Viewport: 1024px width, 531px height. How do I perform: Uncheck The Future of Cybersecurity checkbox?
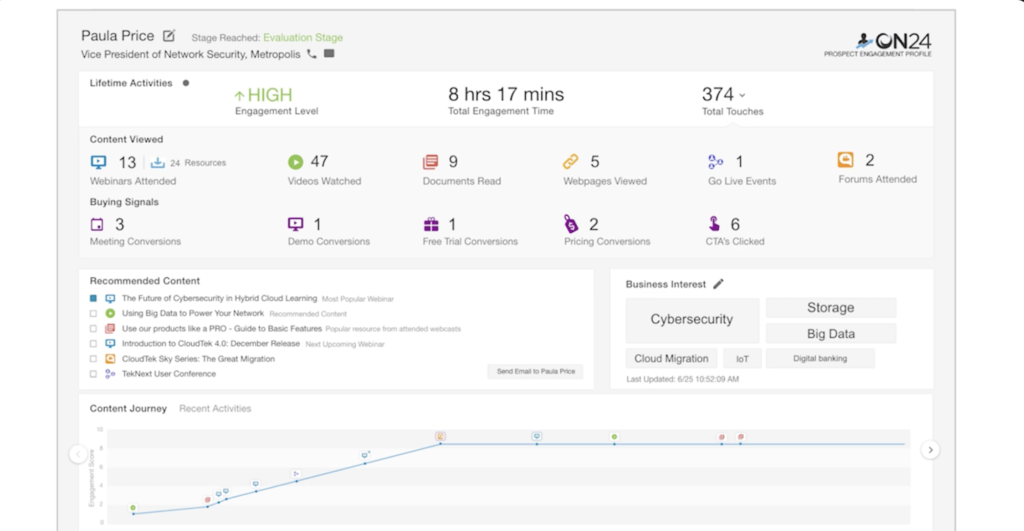(93, 298)
